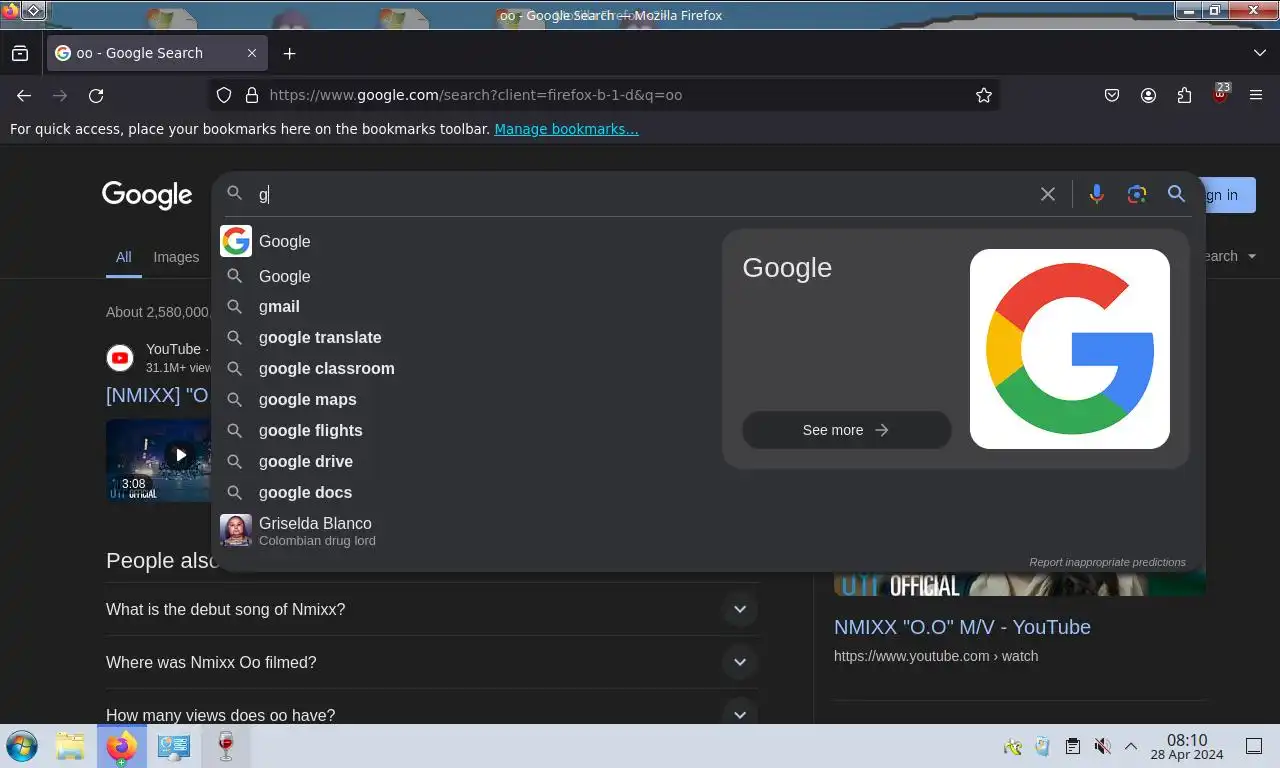Bookmark this page with the star
The image size is (1280, 768).
coord(984,95)
